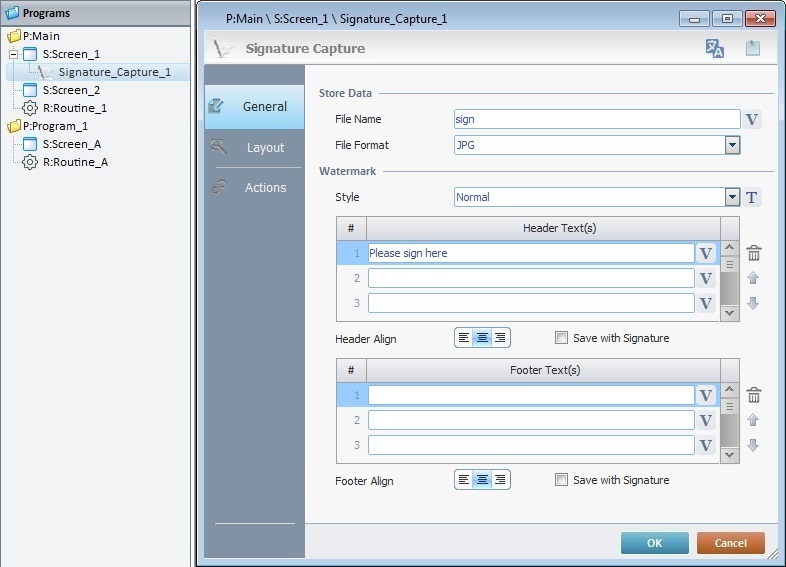The image size is (786, 567).
Task: Switch to the Actions tab
Action: [265, 187]
